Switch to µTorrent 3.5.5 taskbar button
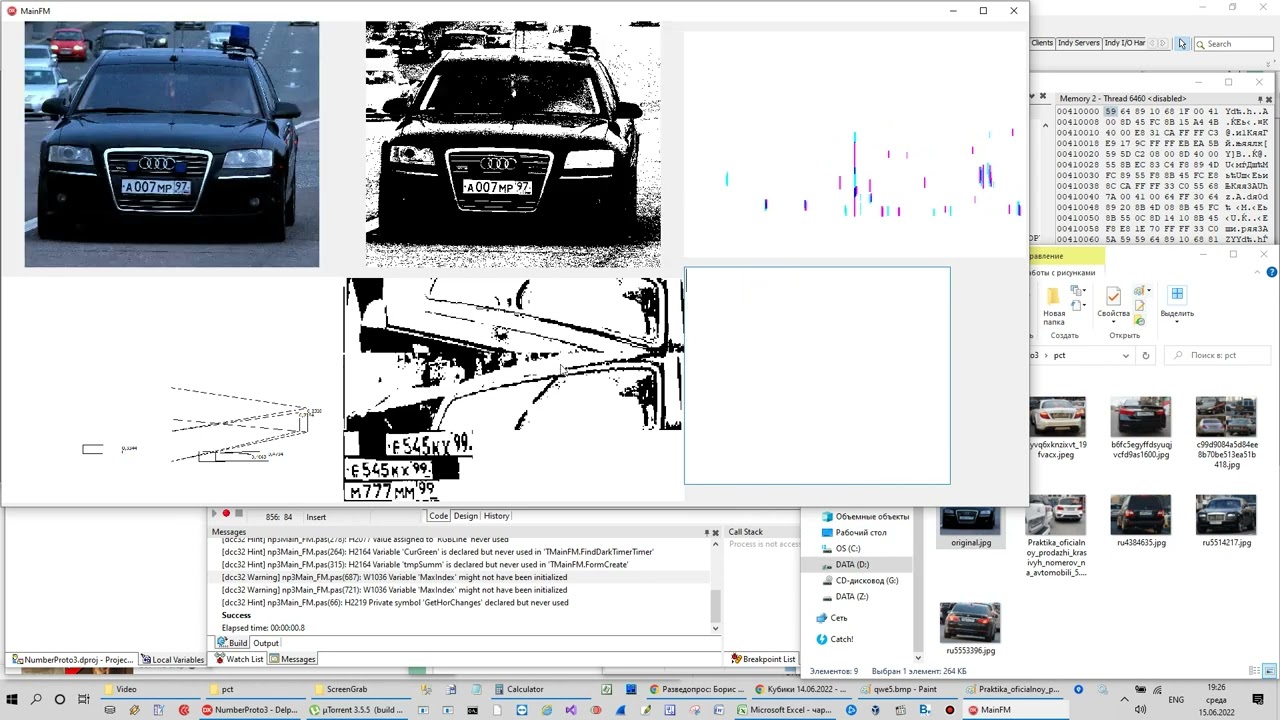The image size is (1280, 720). click(x=356, y=710)
